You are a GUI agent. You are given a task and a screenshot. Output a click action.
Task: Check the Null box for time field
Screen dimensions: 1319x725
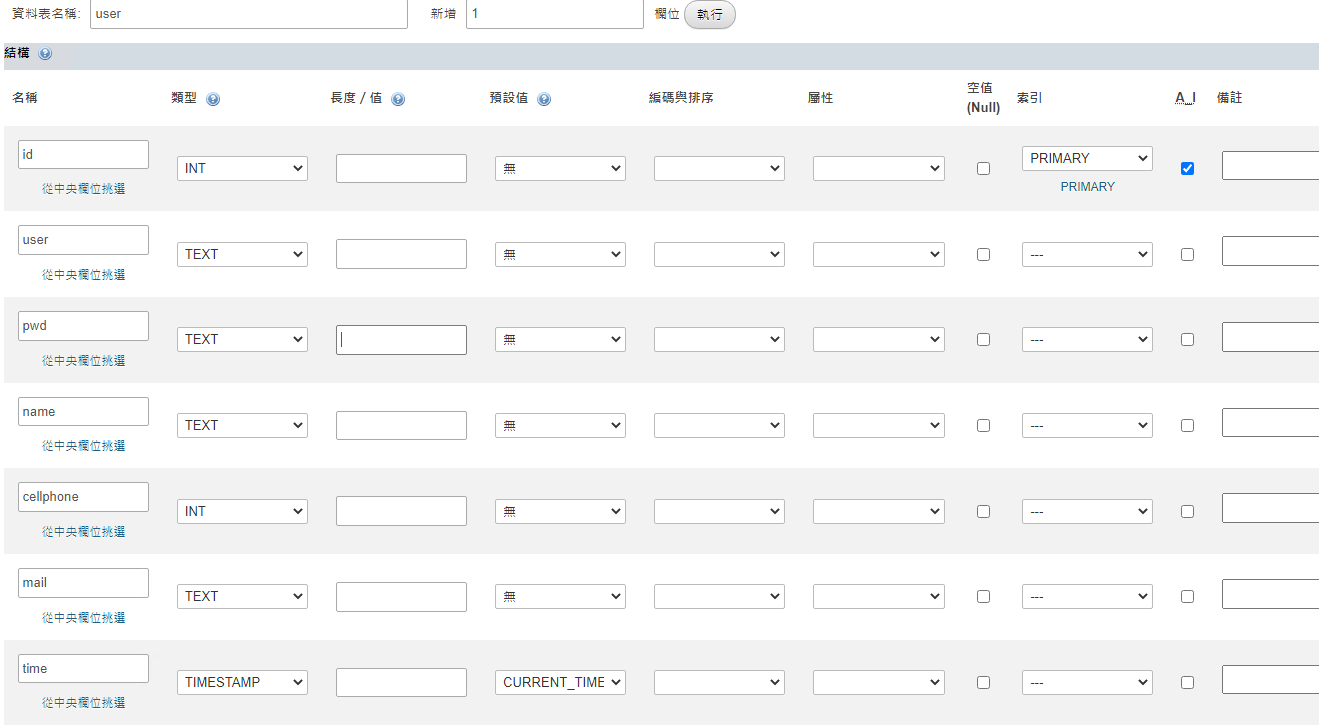(x=983, y=682)
